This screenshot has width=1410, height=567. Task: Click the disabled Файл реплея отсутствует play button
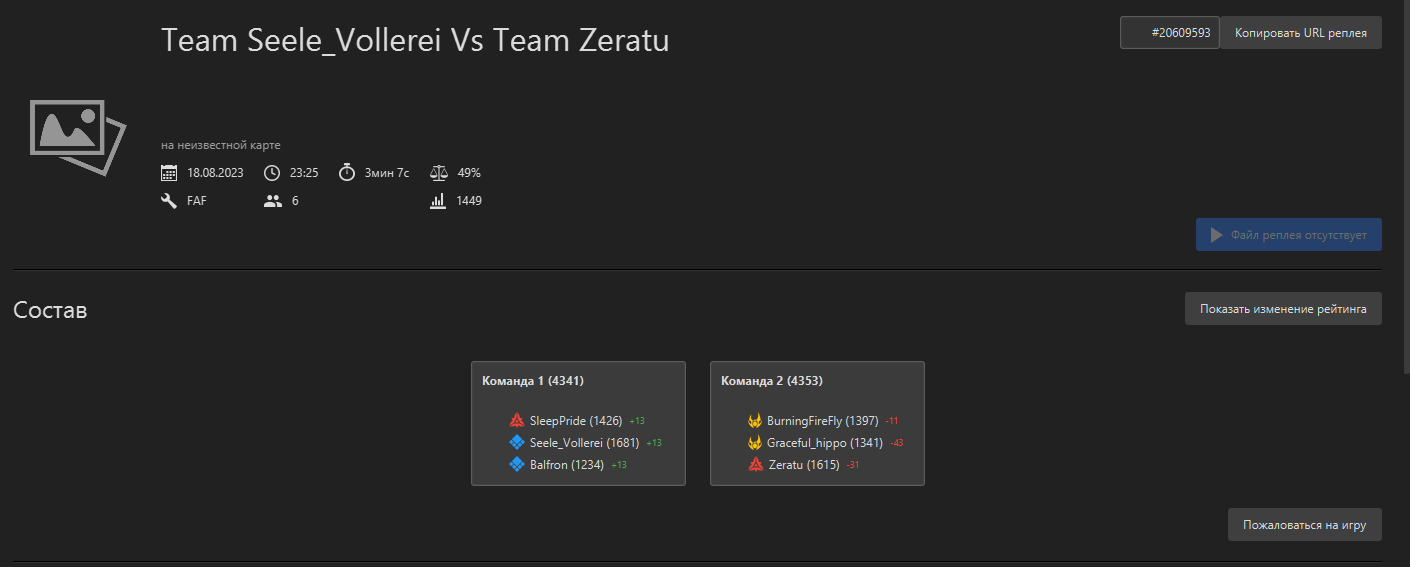point(1288,235)
